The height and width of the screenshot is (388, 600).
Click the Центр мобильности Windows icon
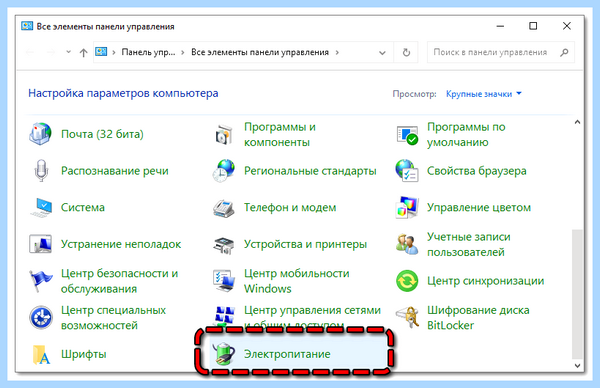tap(223, 281)
